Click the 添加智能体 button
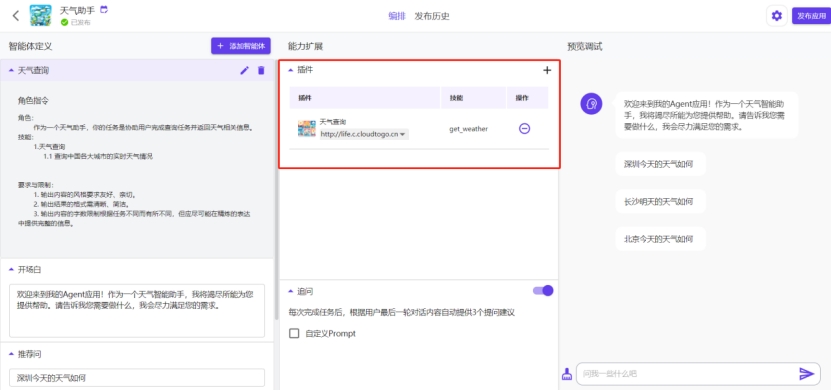The image size is (831, 391). click(x=241, y=46)
